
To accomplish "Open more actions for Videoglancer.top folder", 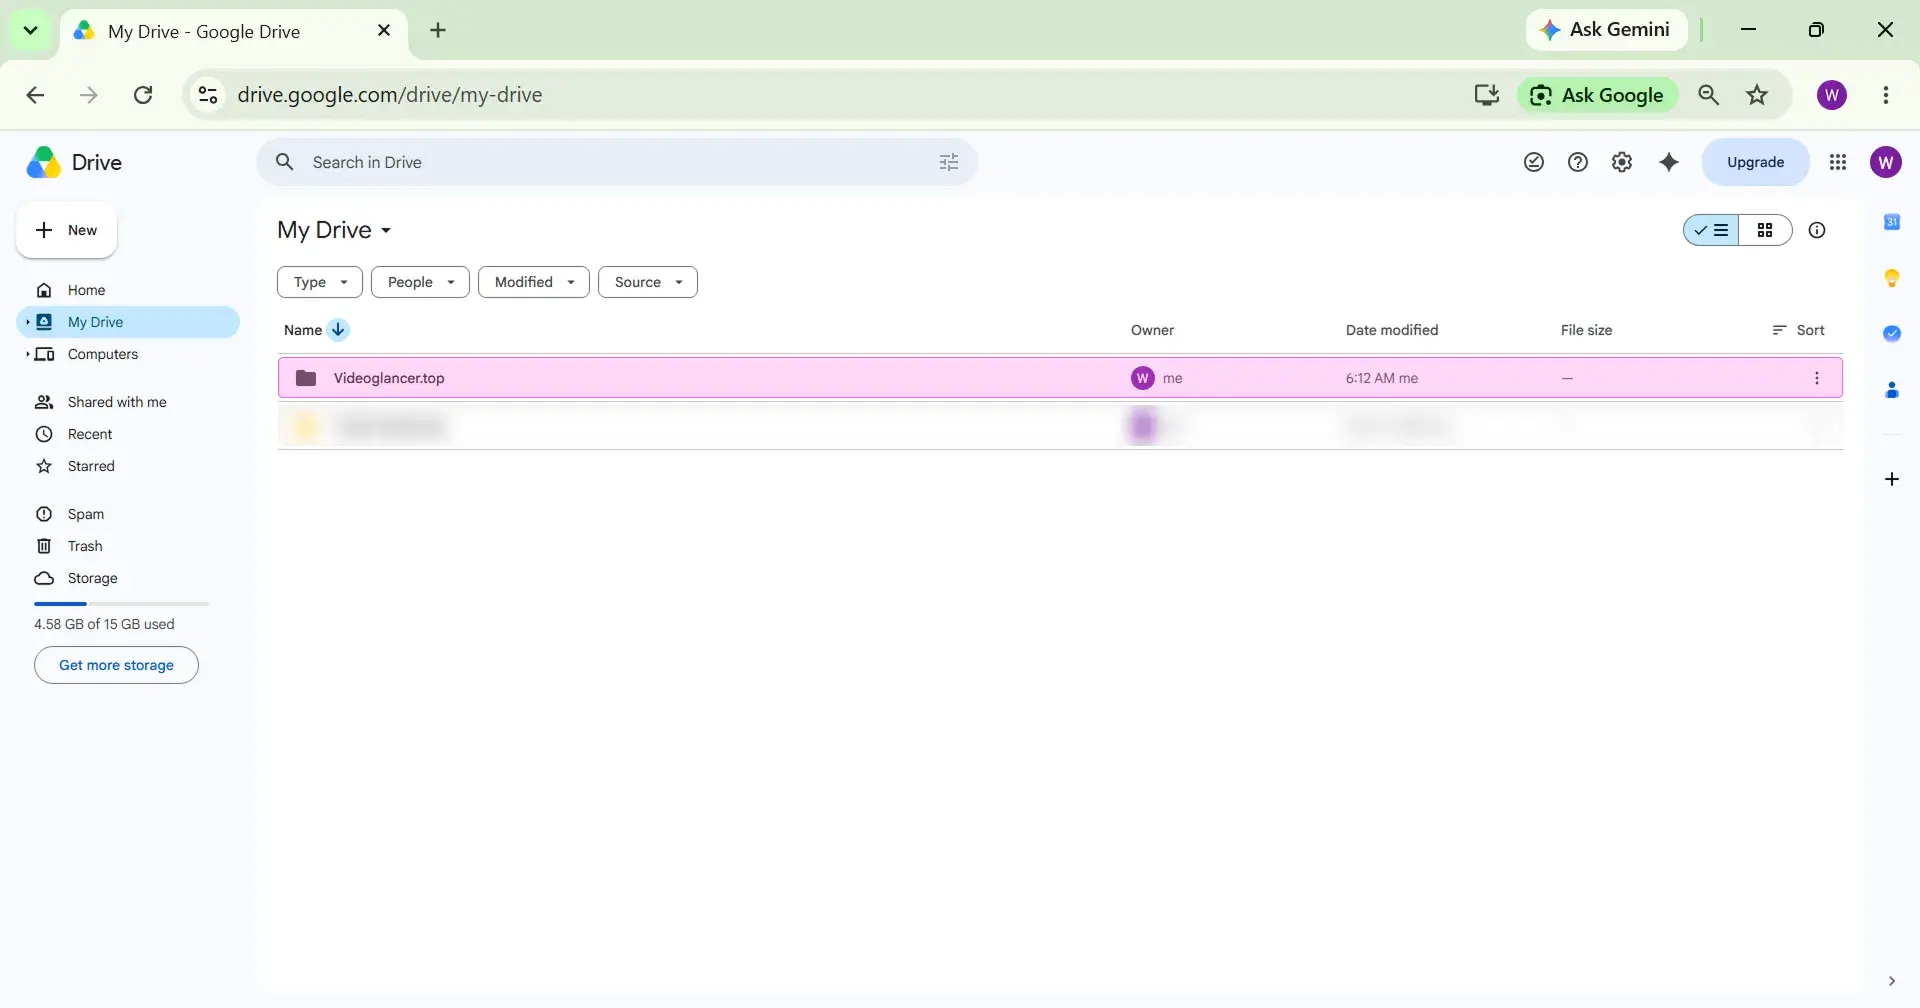I will (x=1817, y=378).
